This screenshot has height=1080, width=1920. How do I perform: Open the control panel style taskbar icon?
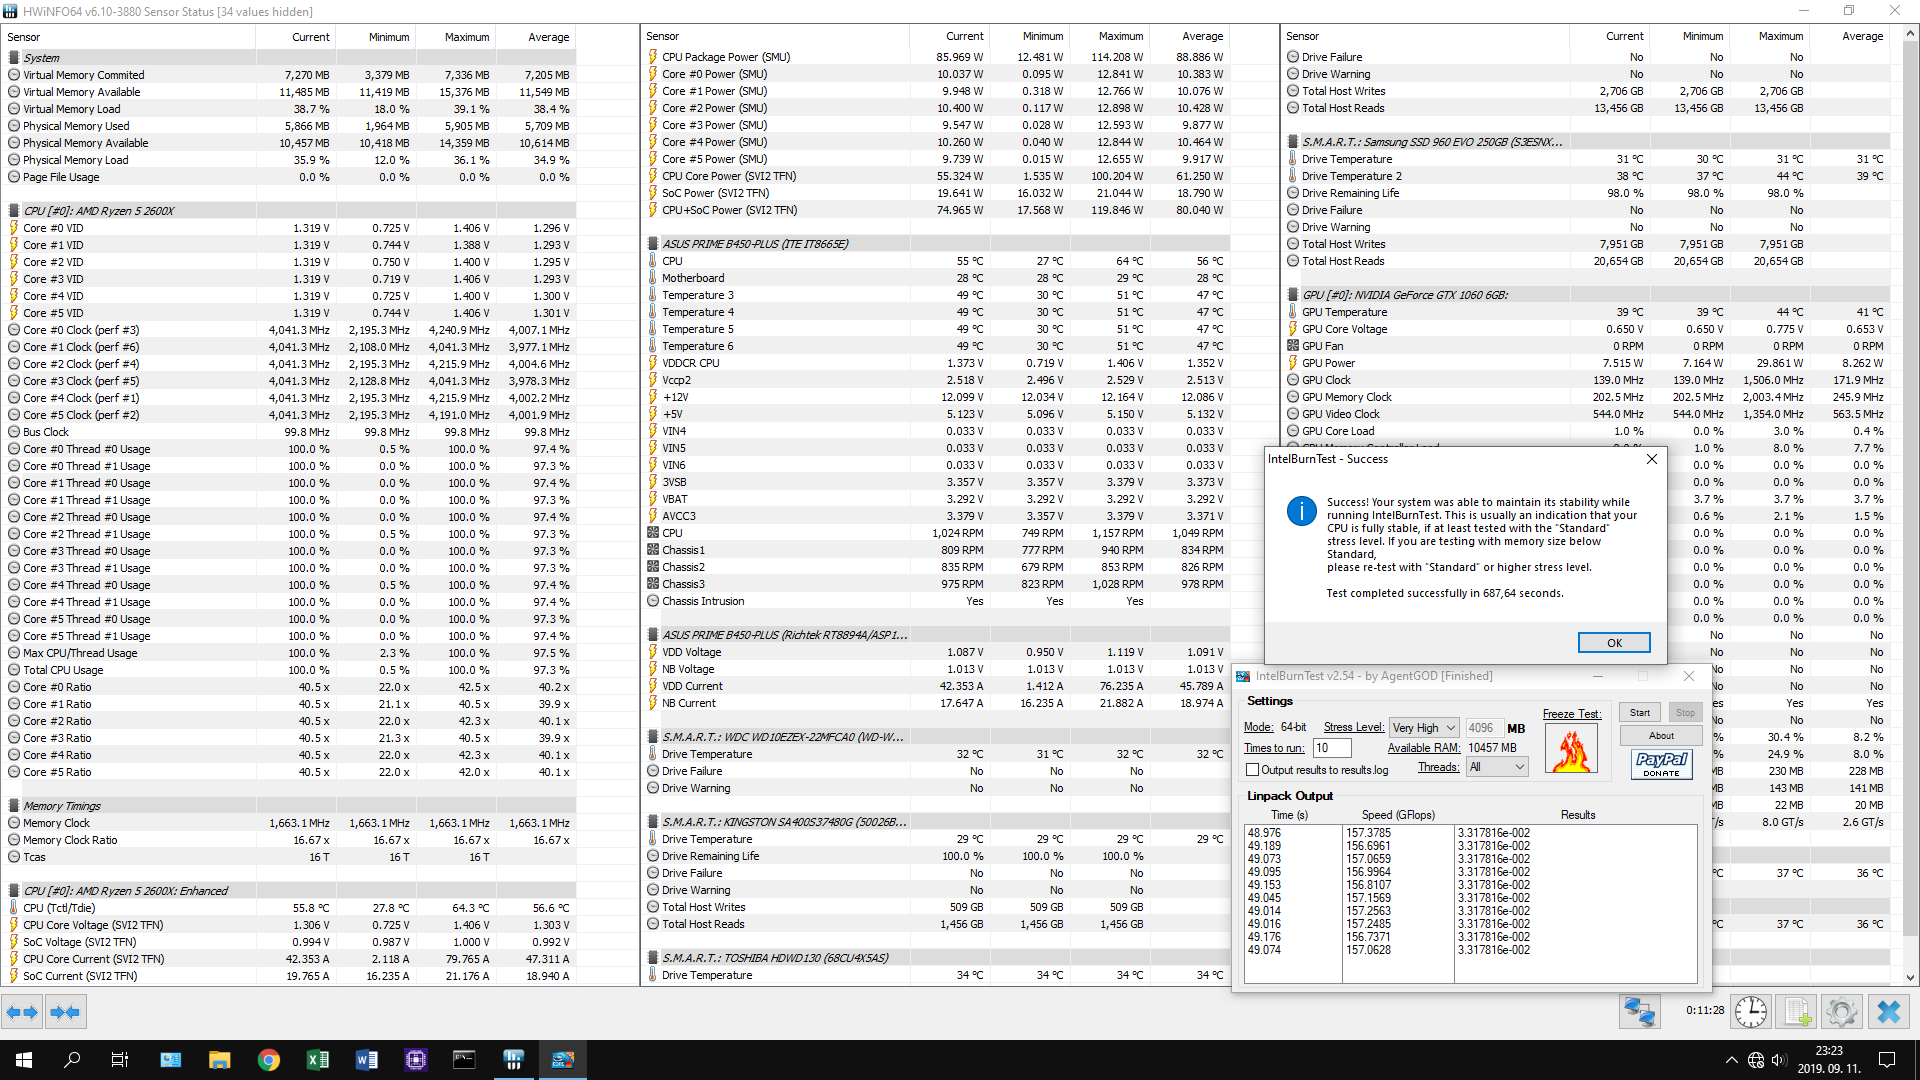coord(170,1060)
